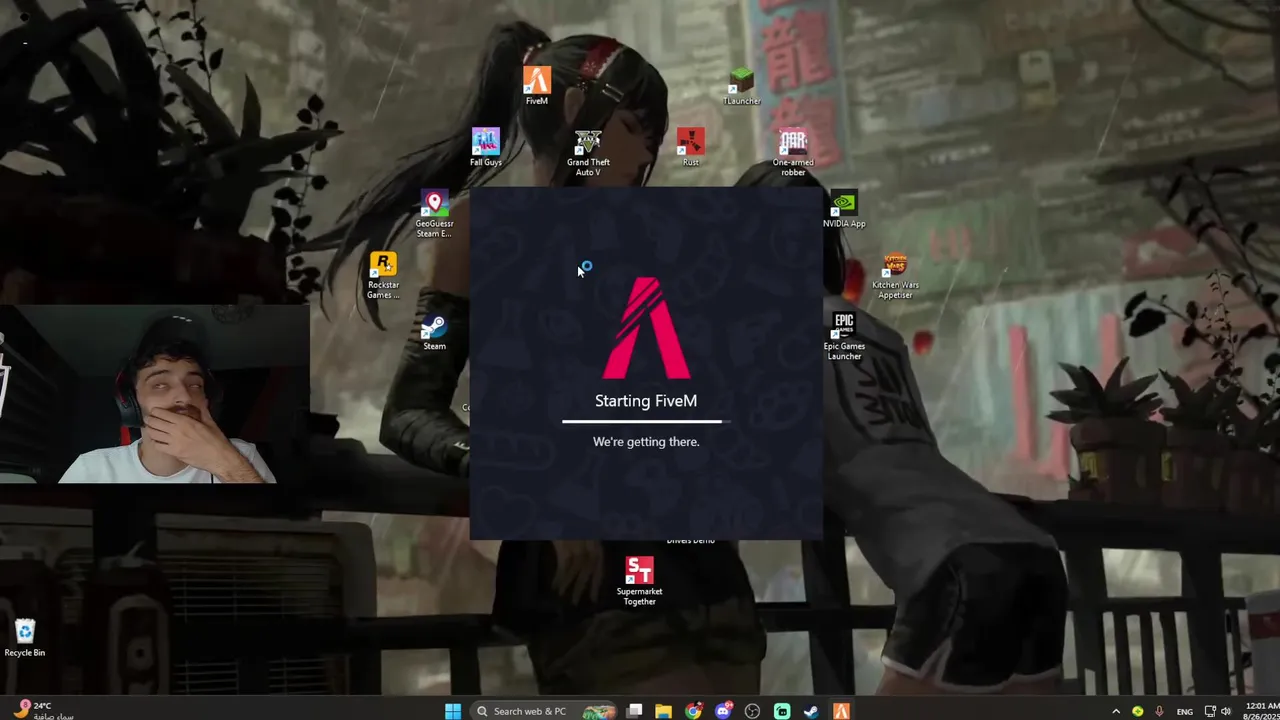
Task: Select the Grand Theft Auto V icon
Action: pyautogui.click(x=588, y=152)
